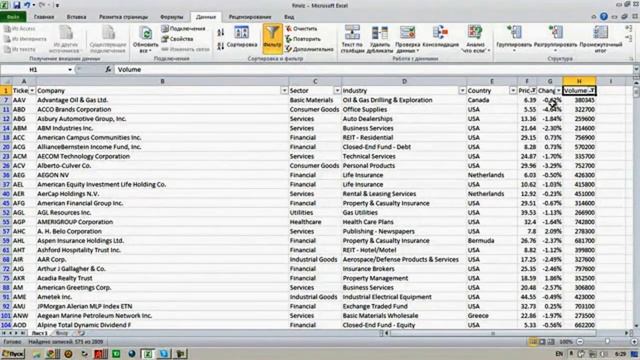
Task: Click cell 'Bermuda' in Country column
Action: [x=492, y=241]
